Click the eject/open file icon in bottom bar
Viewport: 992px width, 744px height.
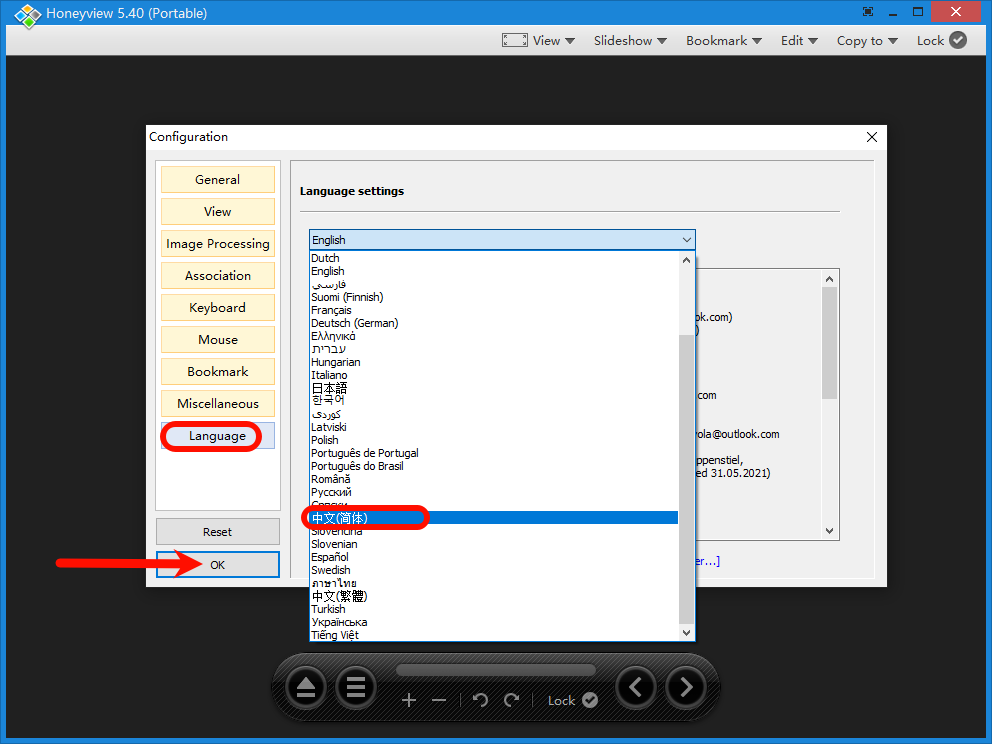(306, 687)
